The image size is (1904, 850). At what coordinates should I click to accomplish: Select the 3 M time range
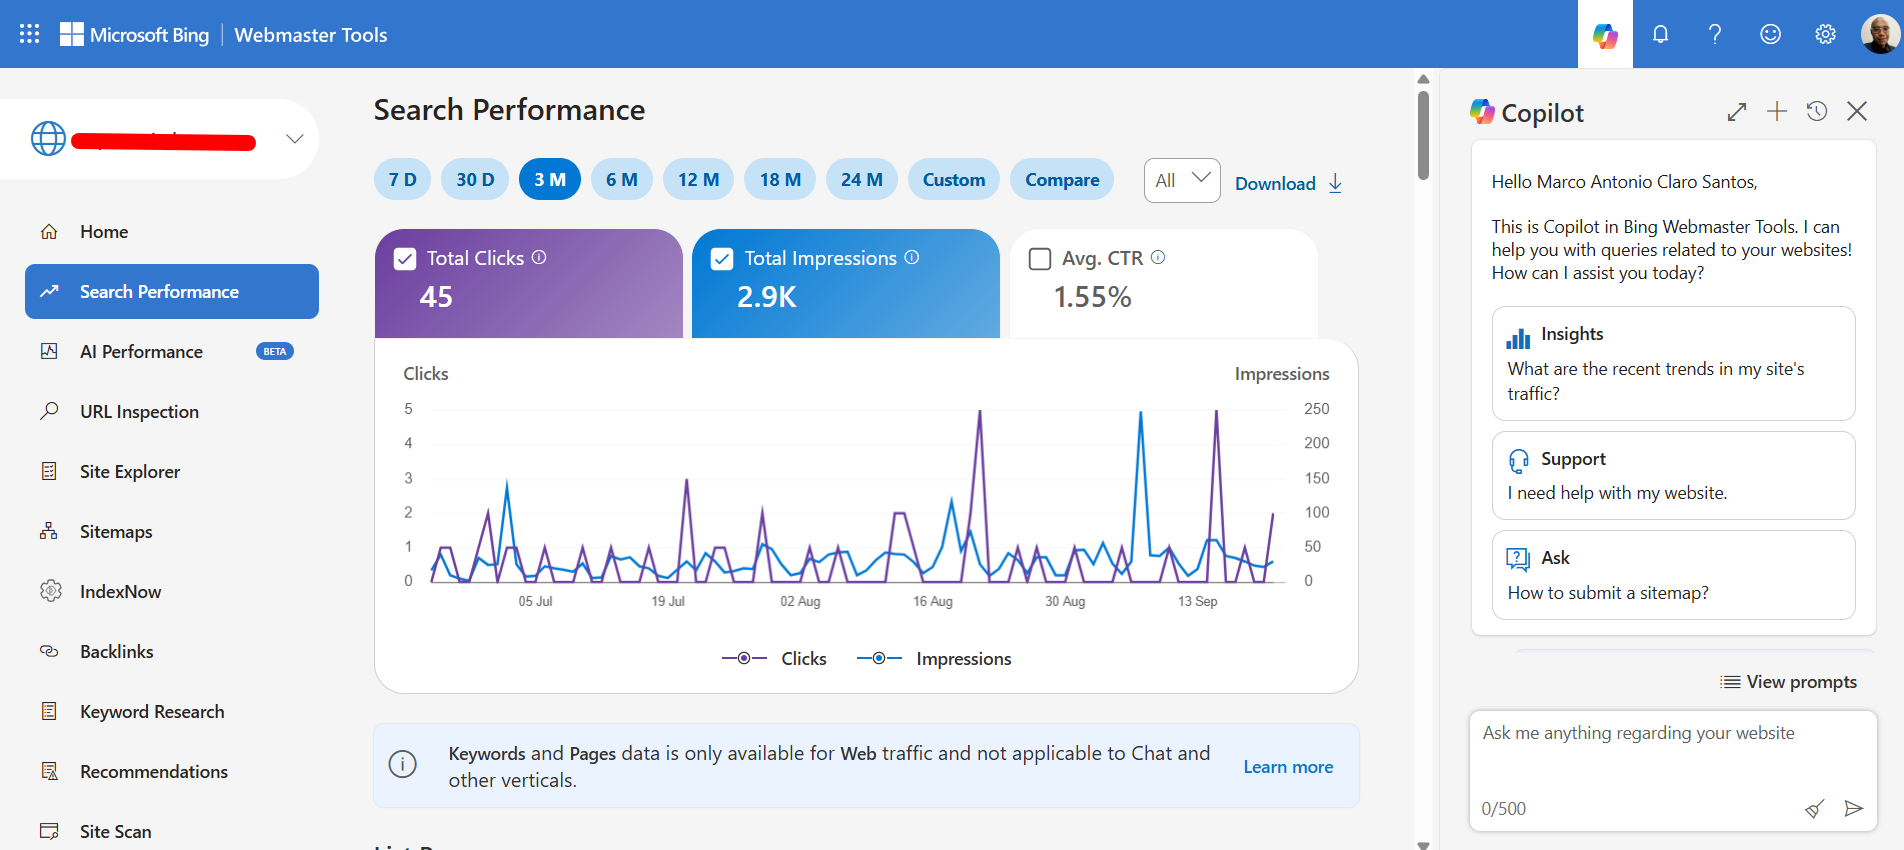pos(550,180)
